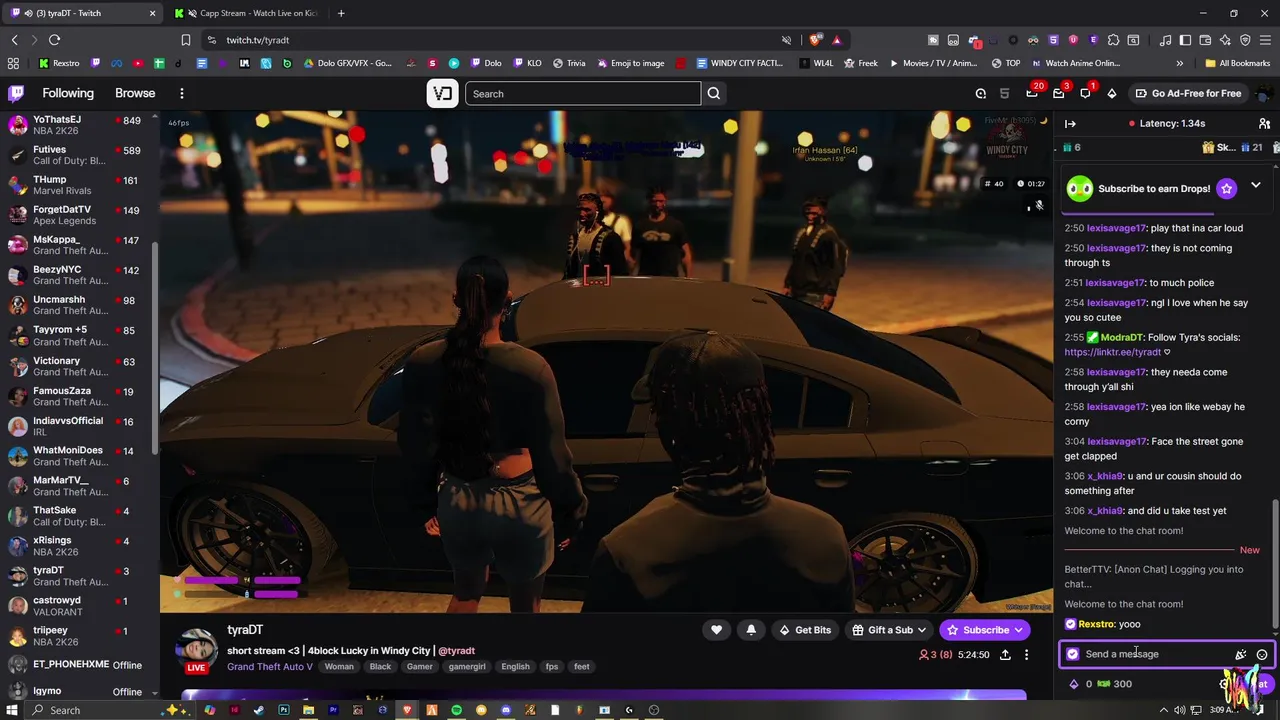Expand the bookmarks overflow chevron
The width and height of the screenshot is (1280, 720).
click(x=1179, y=63)
